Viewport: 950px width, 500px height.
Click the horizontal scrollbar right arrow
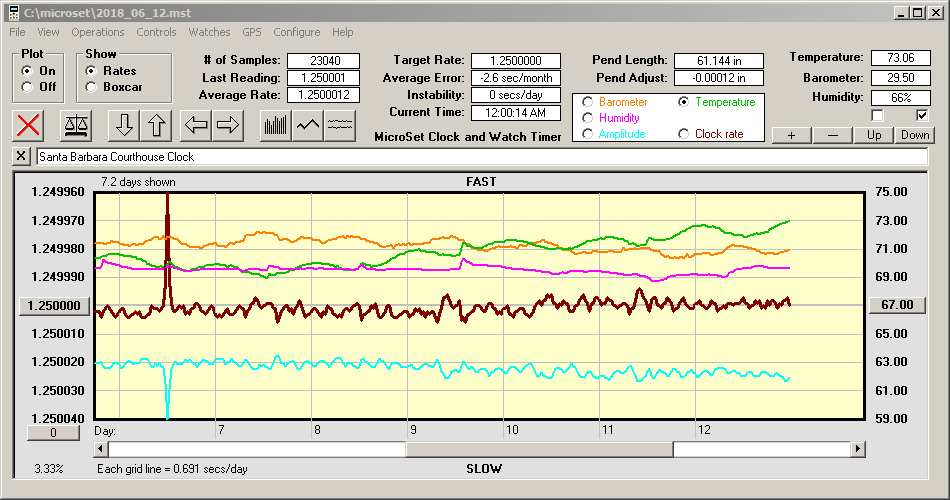tap(858, 450)
